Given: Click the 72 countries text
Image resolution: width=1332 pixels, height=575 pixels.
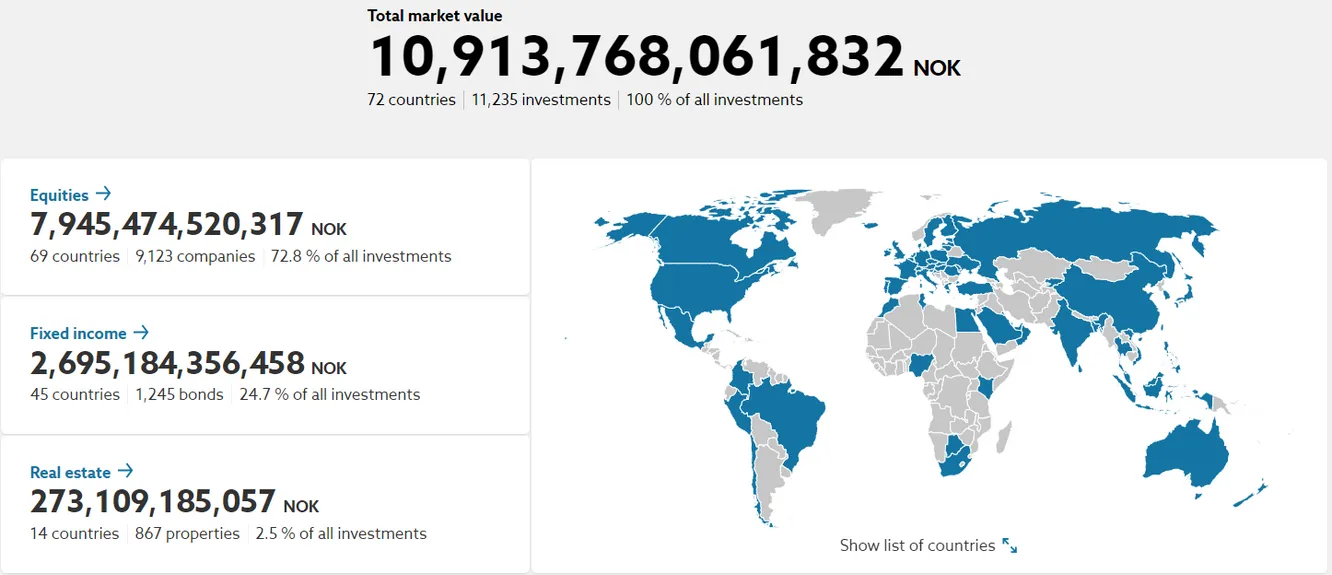Looking at the screenshot, I should 411,99.
